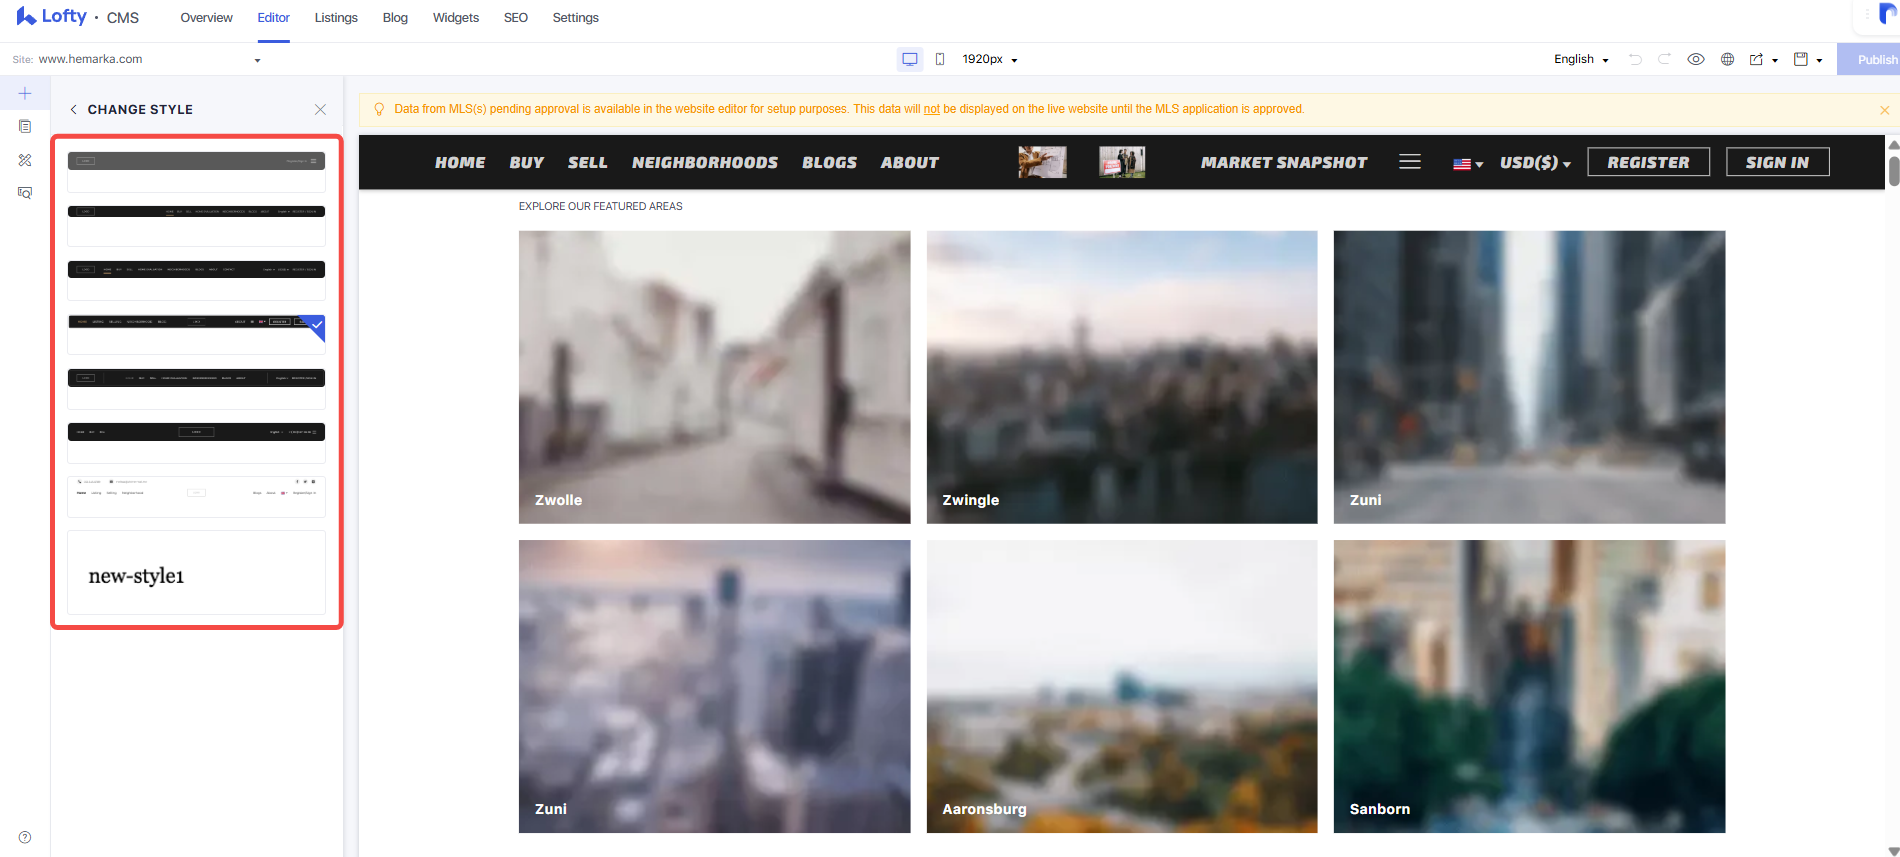This screenshot has height=857, width=1900.
Task: Select the new-style1 style card
Action: point(196,572)
